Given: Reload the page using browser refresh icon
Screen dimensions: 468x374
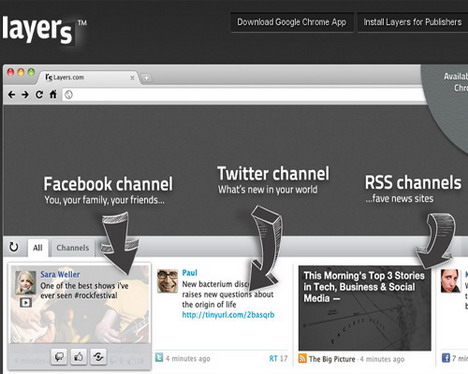Looking at the screenshot, I should pyautogui.click(x=39, y=95).
